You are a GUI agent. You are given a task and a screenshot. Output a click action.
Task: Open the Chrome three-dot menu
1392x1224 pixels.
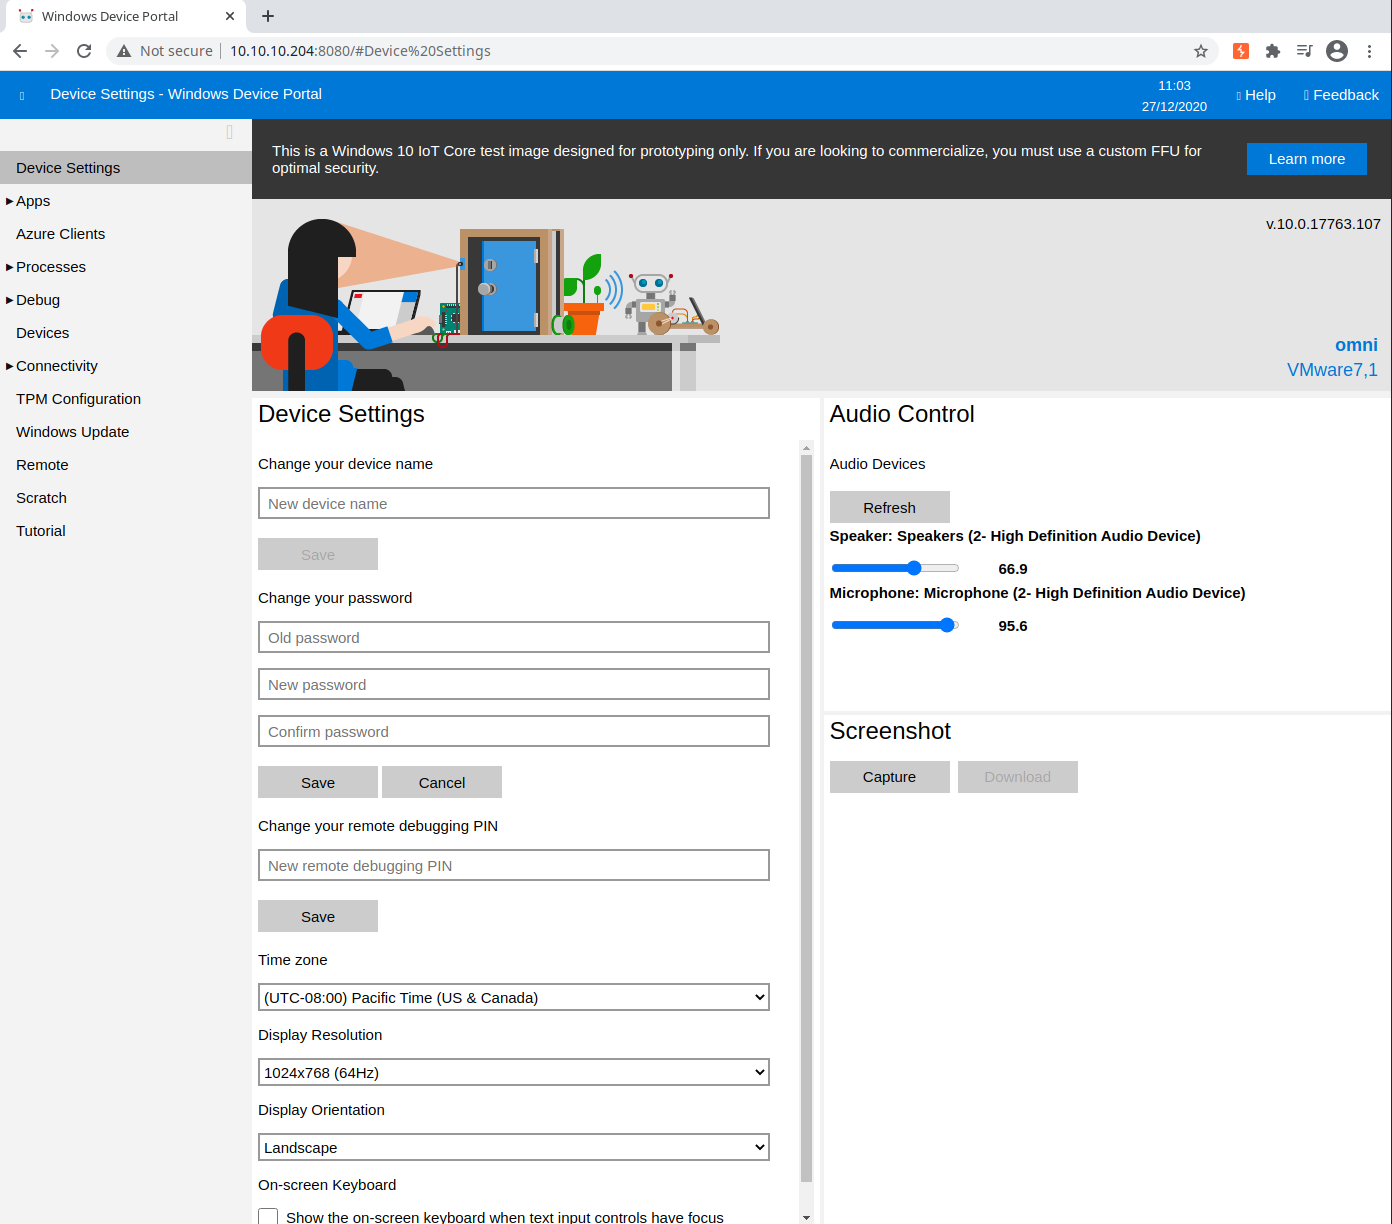point(1369,51)
